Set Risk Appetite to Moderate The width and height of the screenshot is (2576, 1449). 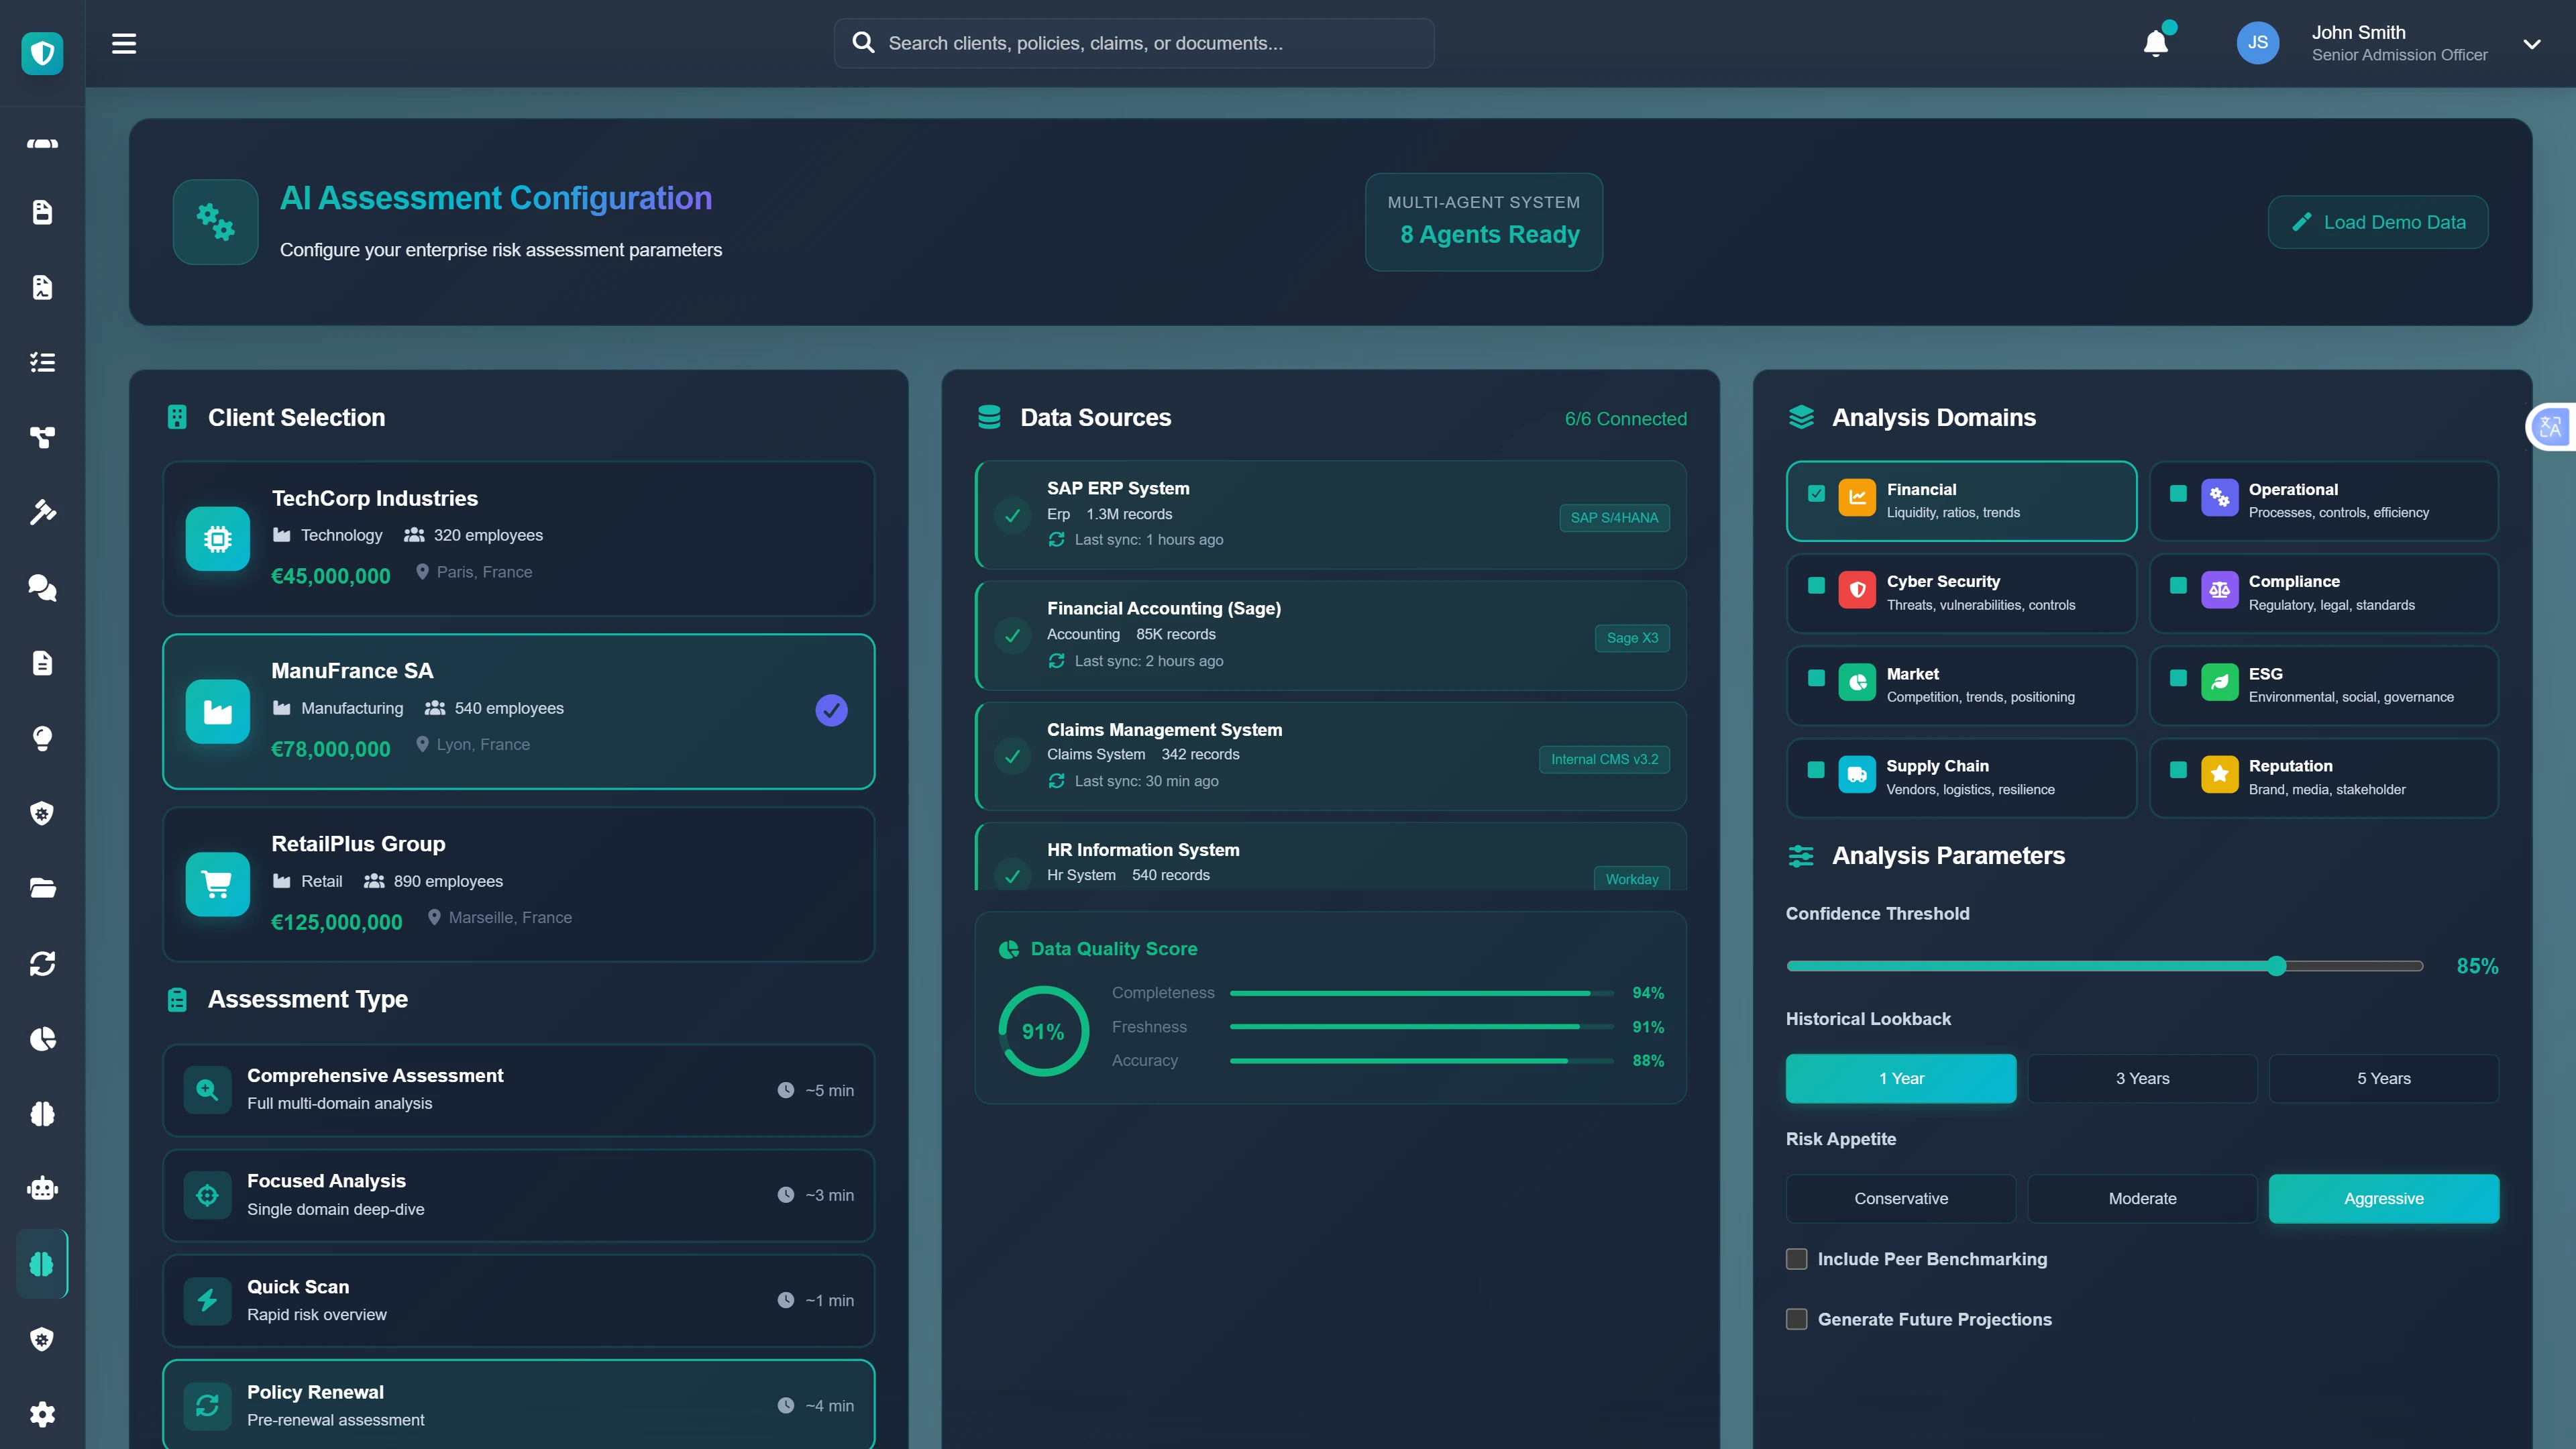pos(2142,1198)
